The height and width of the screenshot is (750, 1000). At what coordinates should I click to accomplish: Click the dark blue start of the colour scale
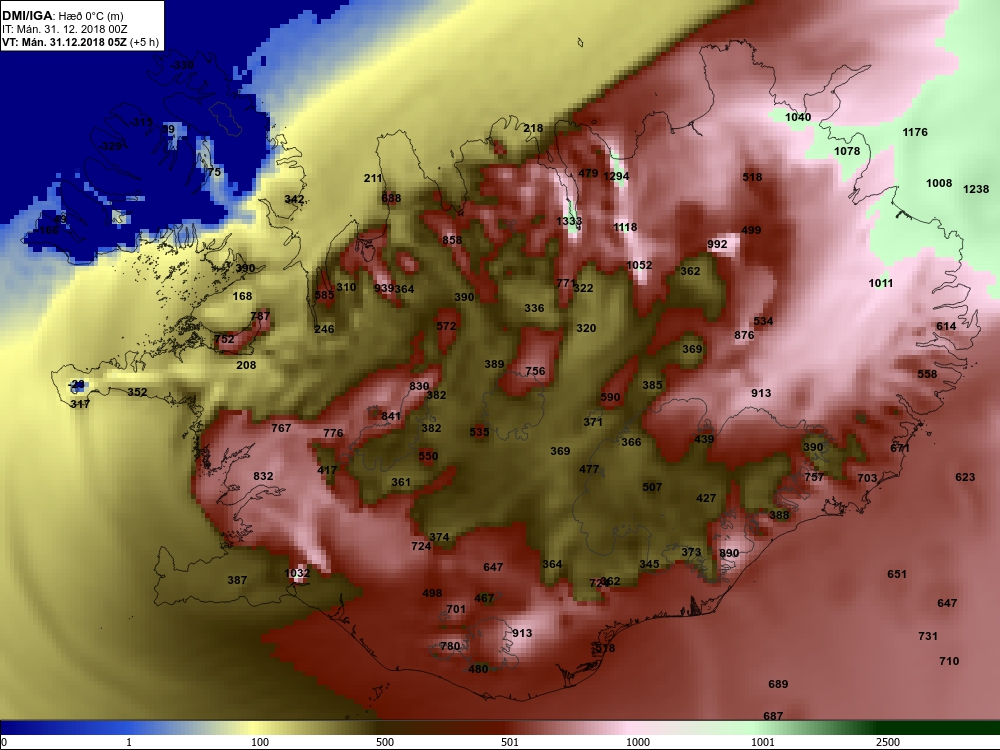(x=26, y=728)
